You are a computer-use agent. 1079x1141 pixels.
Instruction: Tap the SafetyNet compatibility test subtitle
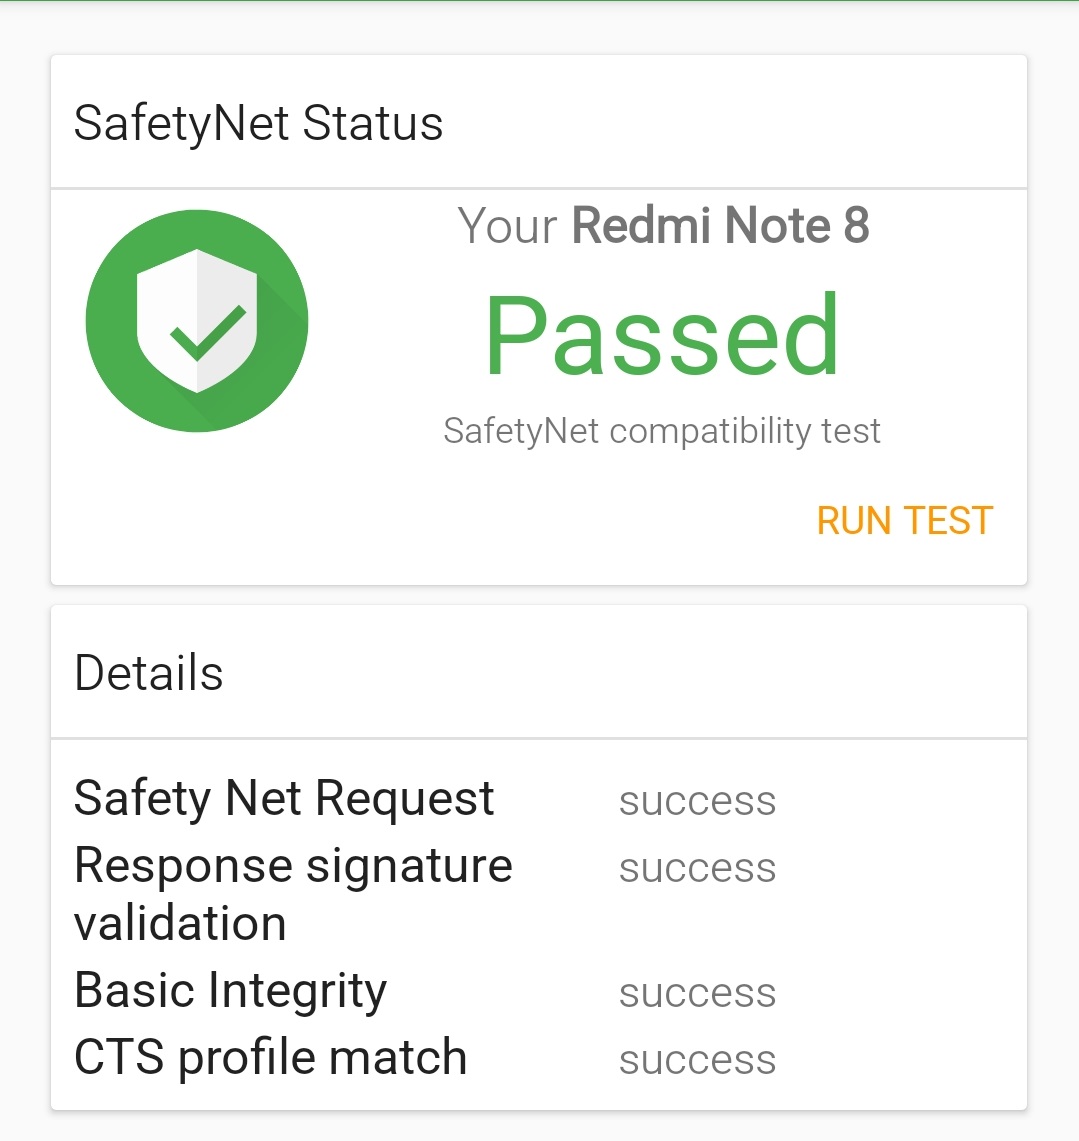pyautogui.click(x=662, y=431)
